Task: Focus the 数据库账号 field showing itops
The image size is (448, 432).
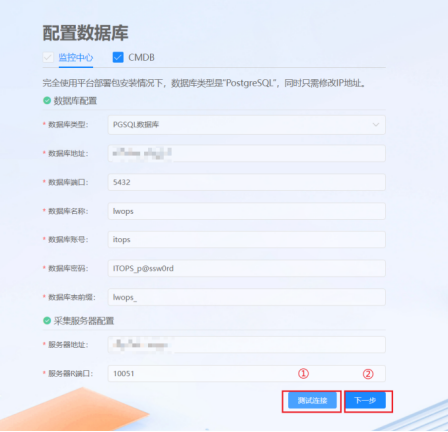Action: 247,239
